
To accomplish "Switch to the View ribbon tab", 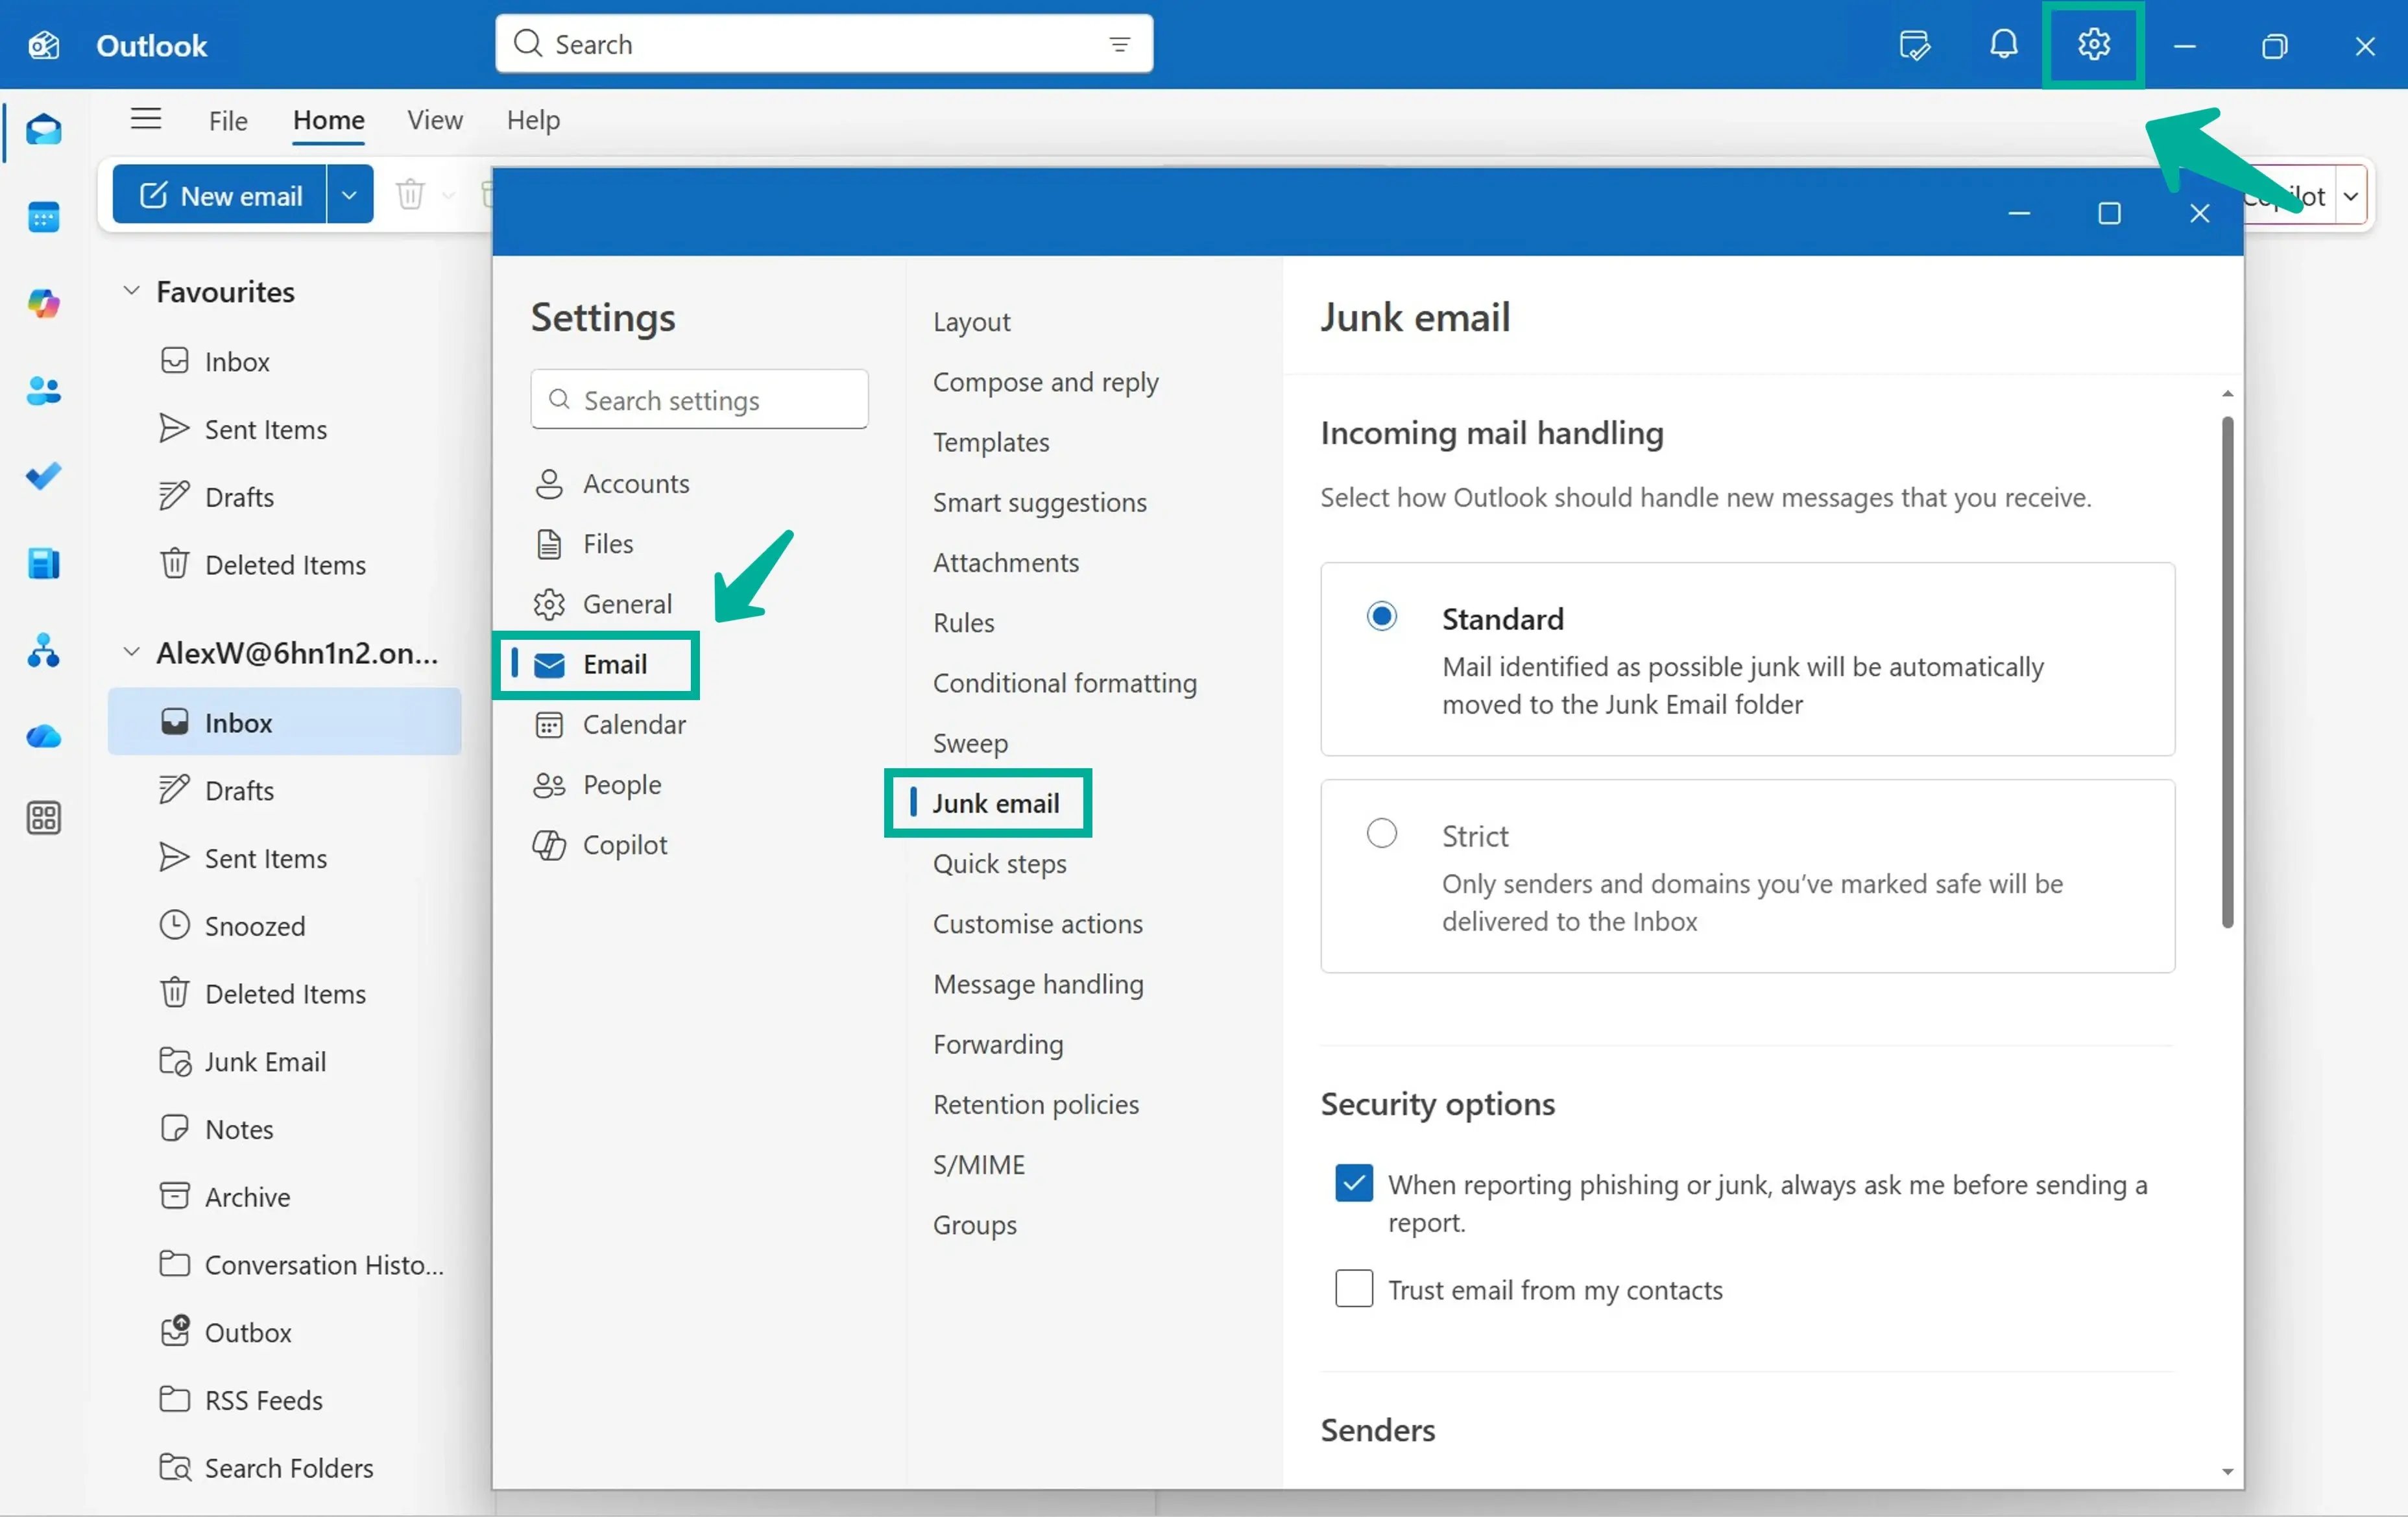I will tap(434, 120).
